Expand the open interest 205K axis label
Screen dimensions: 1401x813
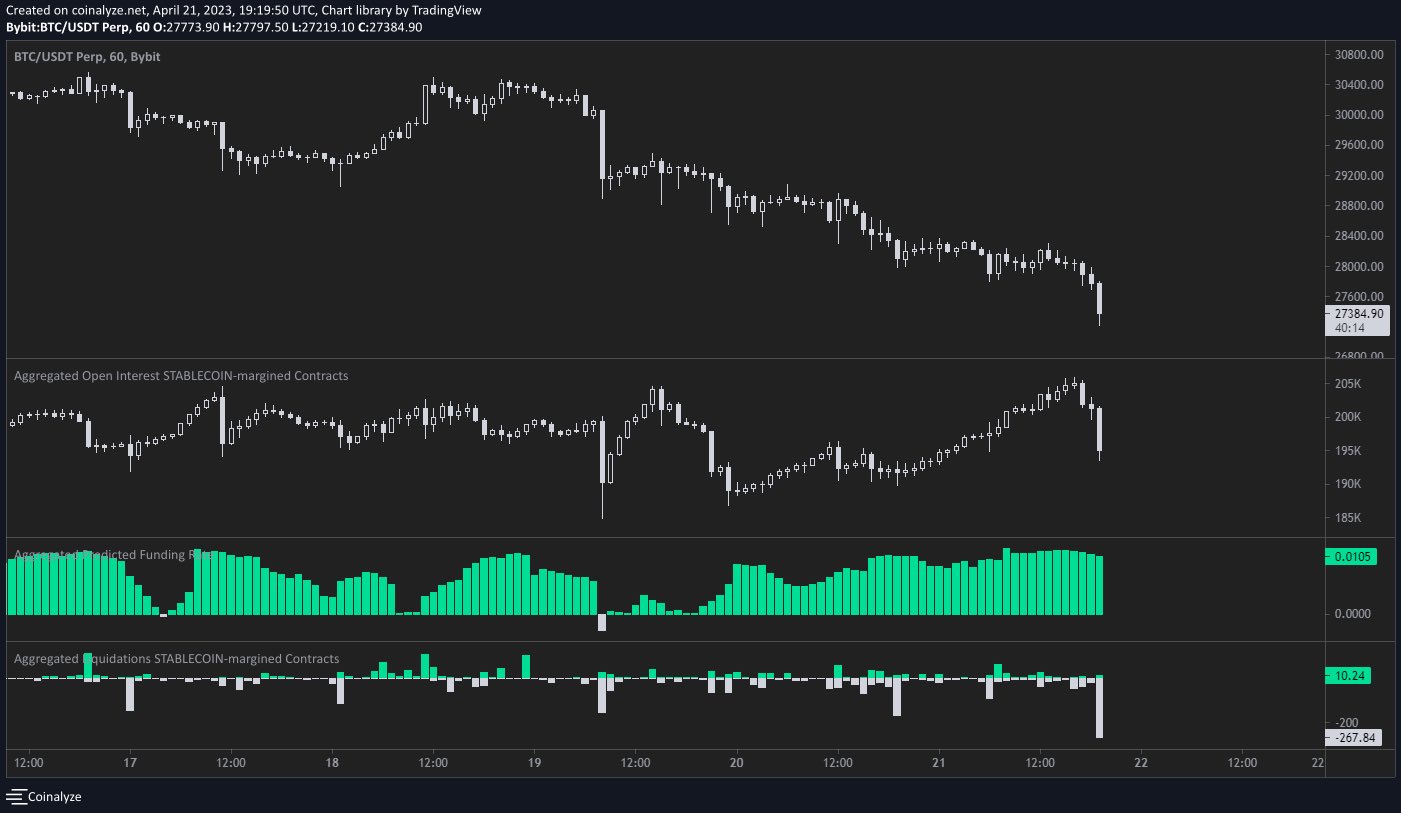click(x=1348, y=382)
